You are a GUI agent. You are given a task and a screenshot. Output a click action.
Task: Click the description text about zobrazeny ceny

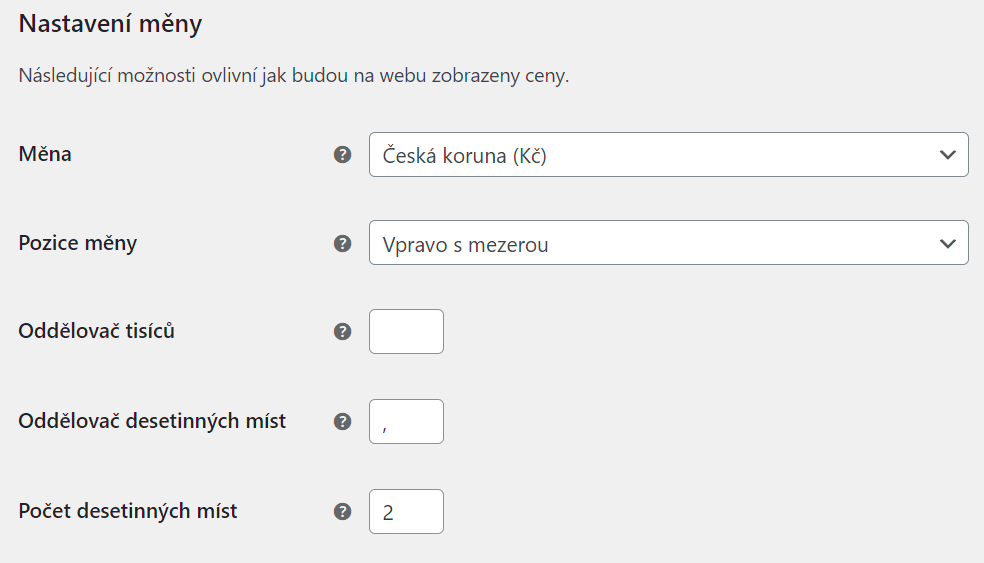tap(294, 75)
